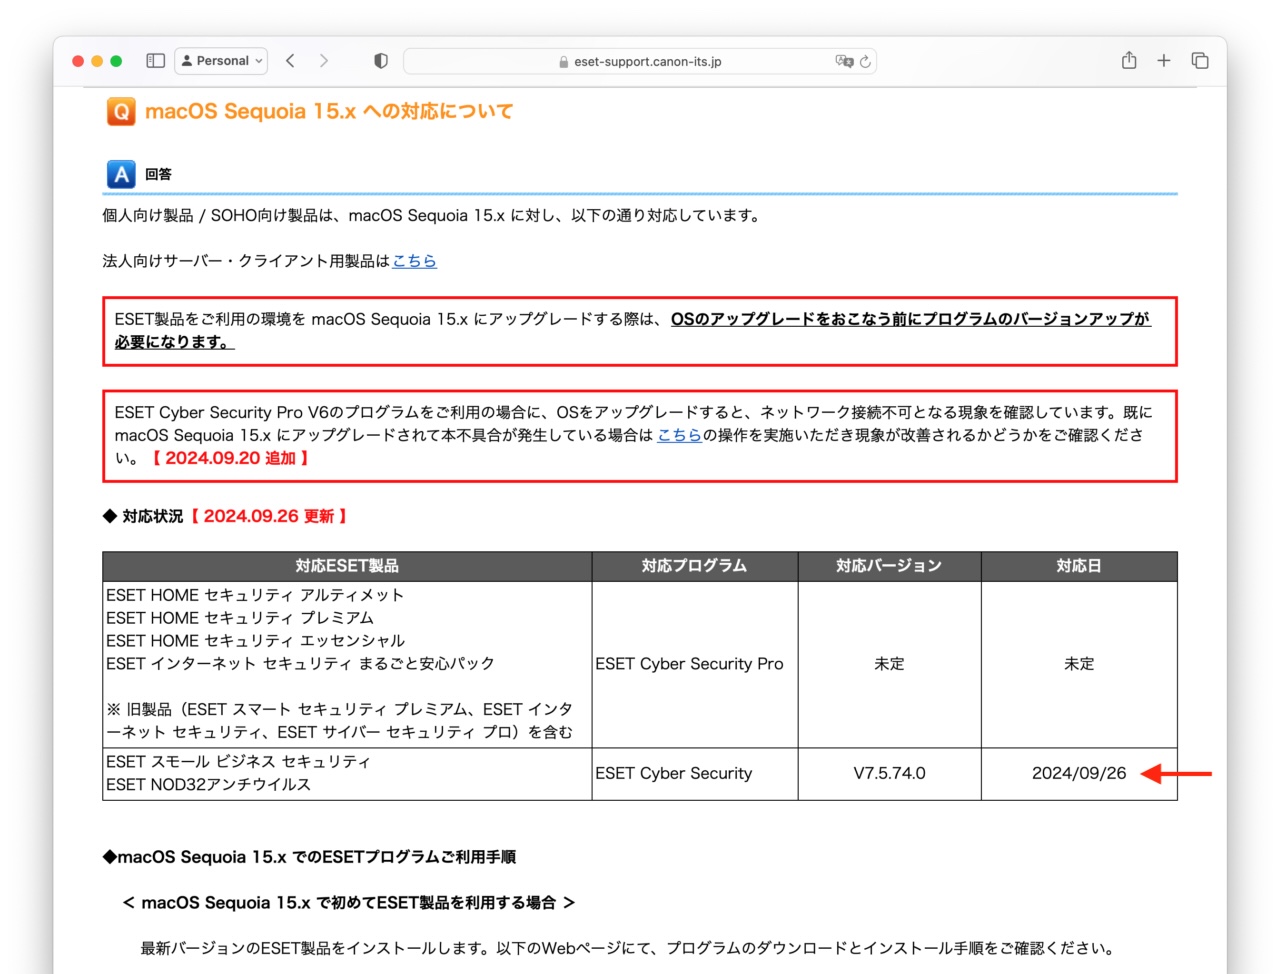1280x974 pixels.
Task: Click the ◆macOS Sequoia 15.x でのESETプログラムご利用手順 heading
Action: click(x=309, y=857)
